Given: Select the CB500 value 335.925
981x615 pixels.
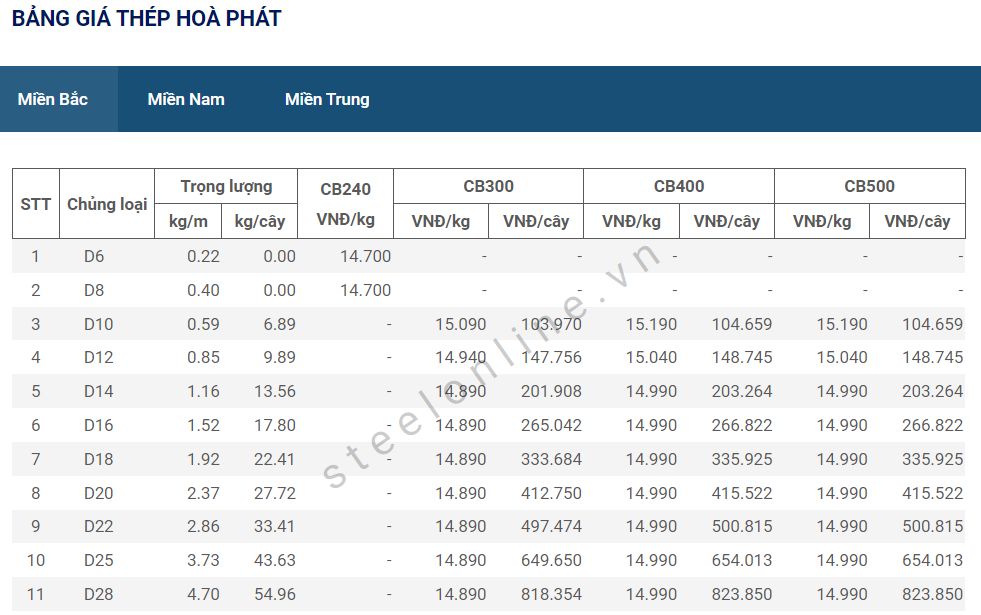Looking at the screenshot, I should pos(932,459).
